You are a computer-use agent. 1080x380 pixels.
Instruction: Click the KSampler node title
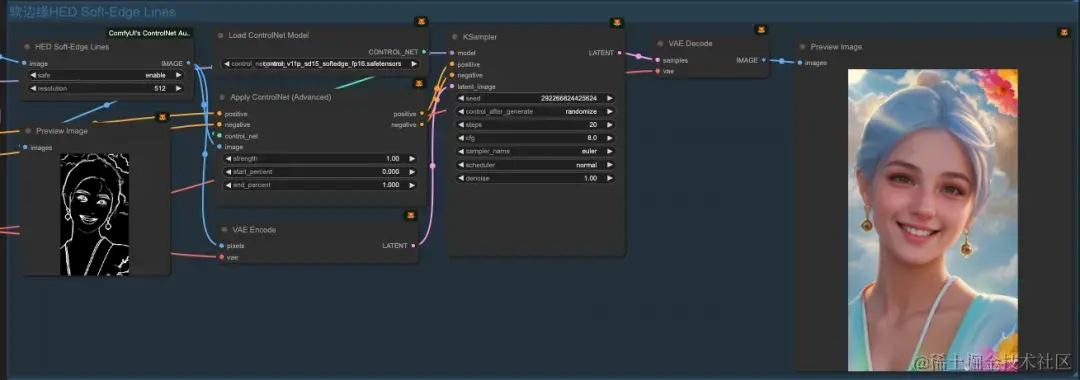click(480, 36)
